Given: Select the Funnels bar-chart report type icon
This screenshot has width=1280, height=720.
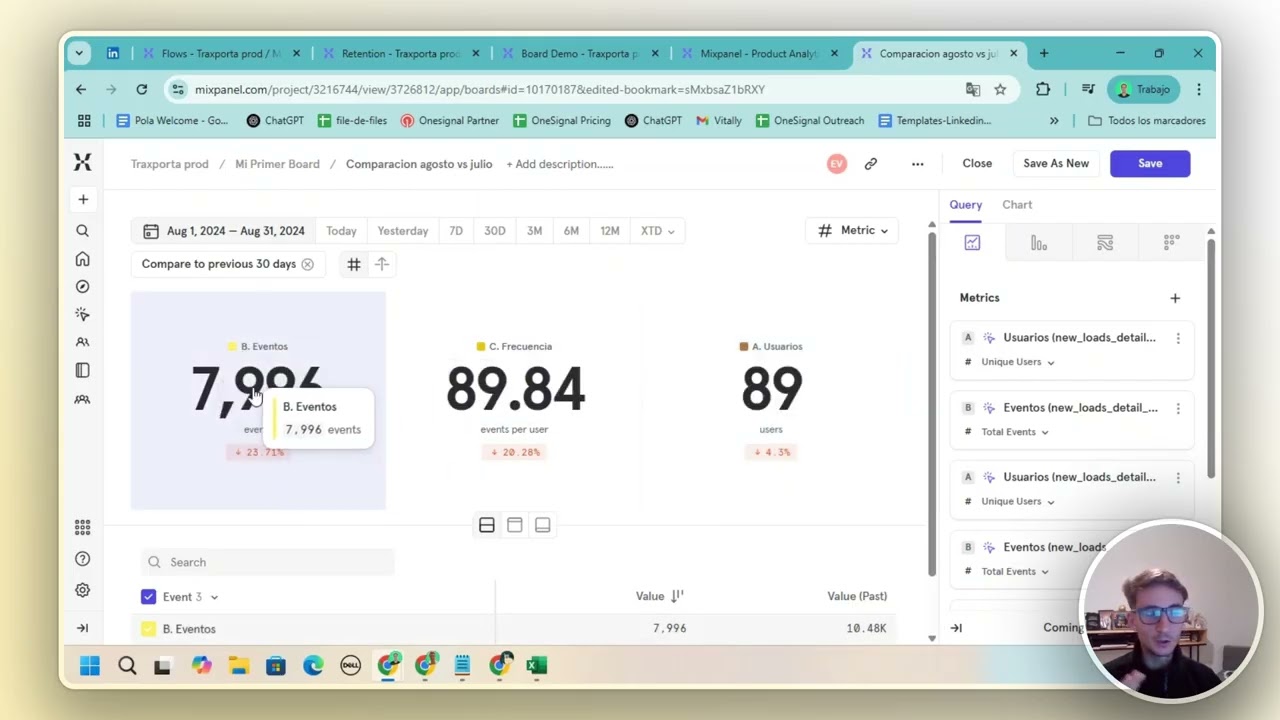Looking at the screenshot, I should pyautogui.click(x=1039, y=243).
